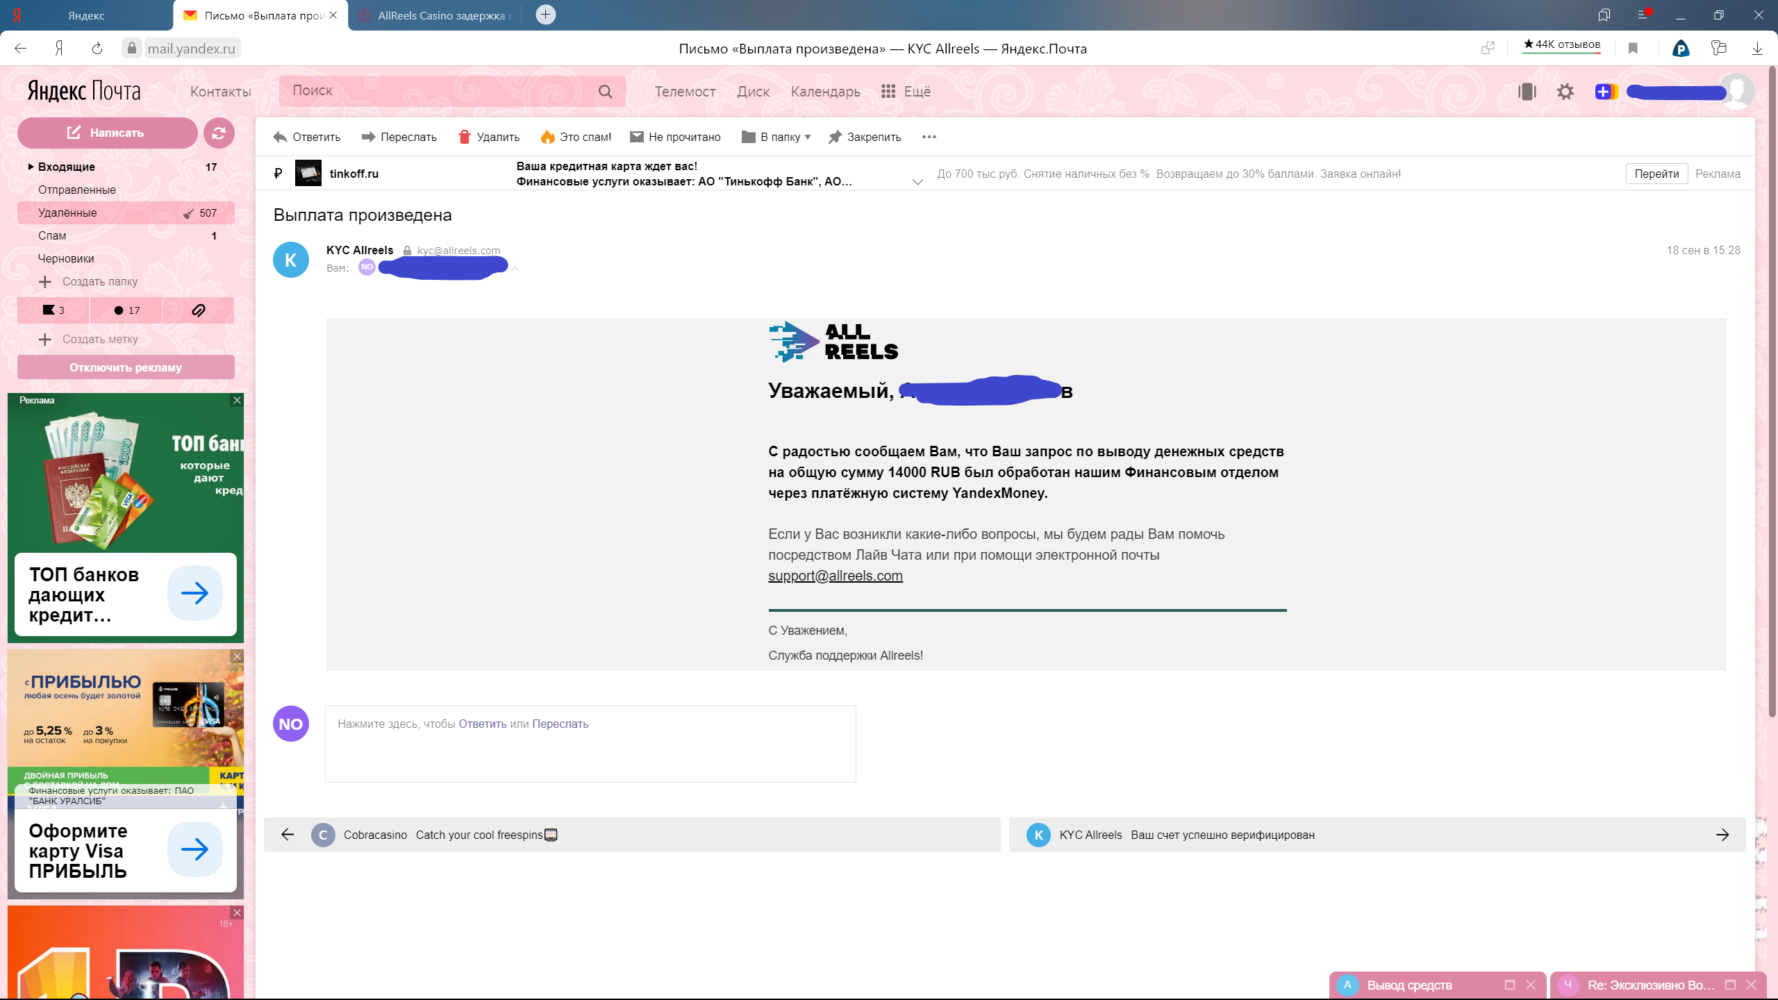This screenshot has width=1778, height=1000.
Task: Click Переслать link in quick reply box
Action: [560, 724]
